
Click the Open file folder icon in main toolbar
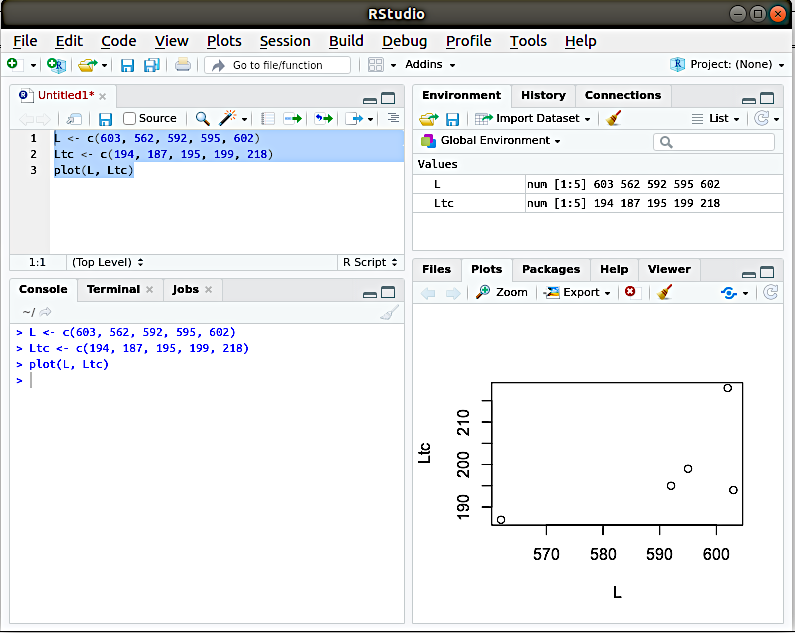point(88,65)
